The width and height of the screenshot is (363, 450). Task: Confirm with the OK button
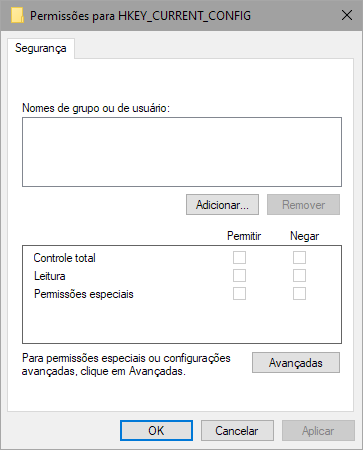156,431
